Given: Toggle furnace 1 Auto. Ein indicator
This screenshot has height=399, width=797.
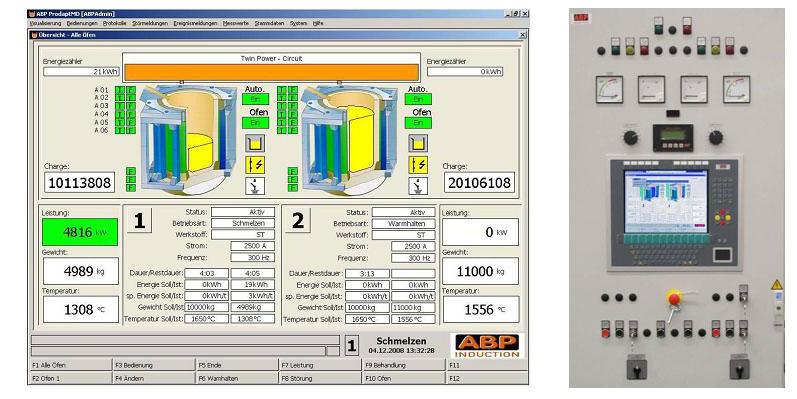Looking at the screenshot, I should click(x=255, y=99).
